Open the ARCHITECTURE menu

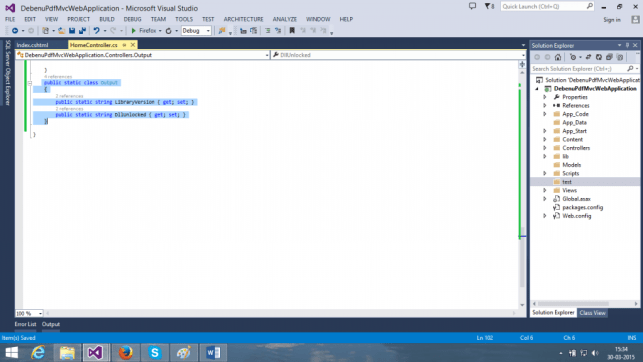click(243, 19)
